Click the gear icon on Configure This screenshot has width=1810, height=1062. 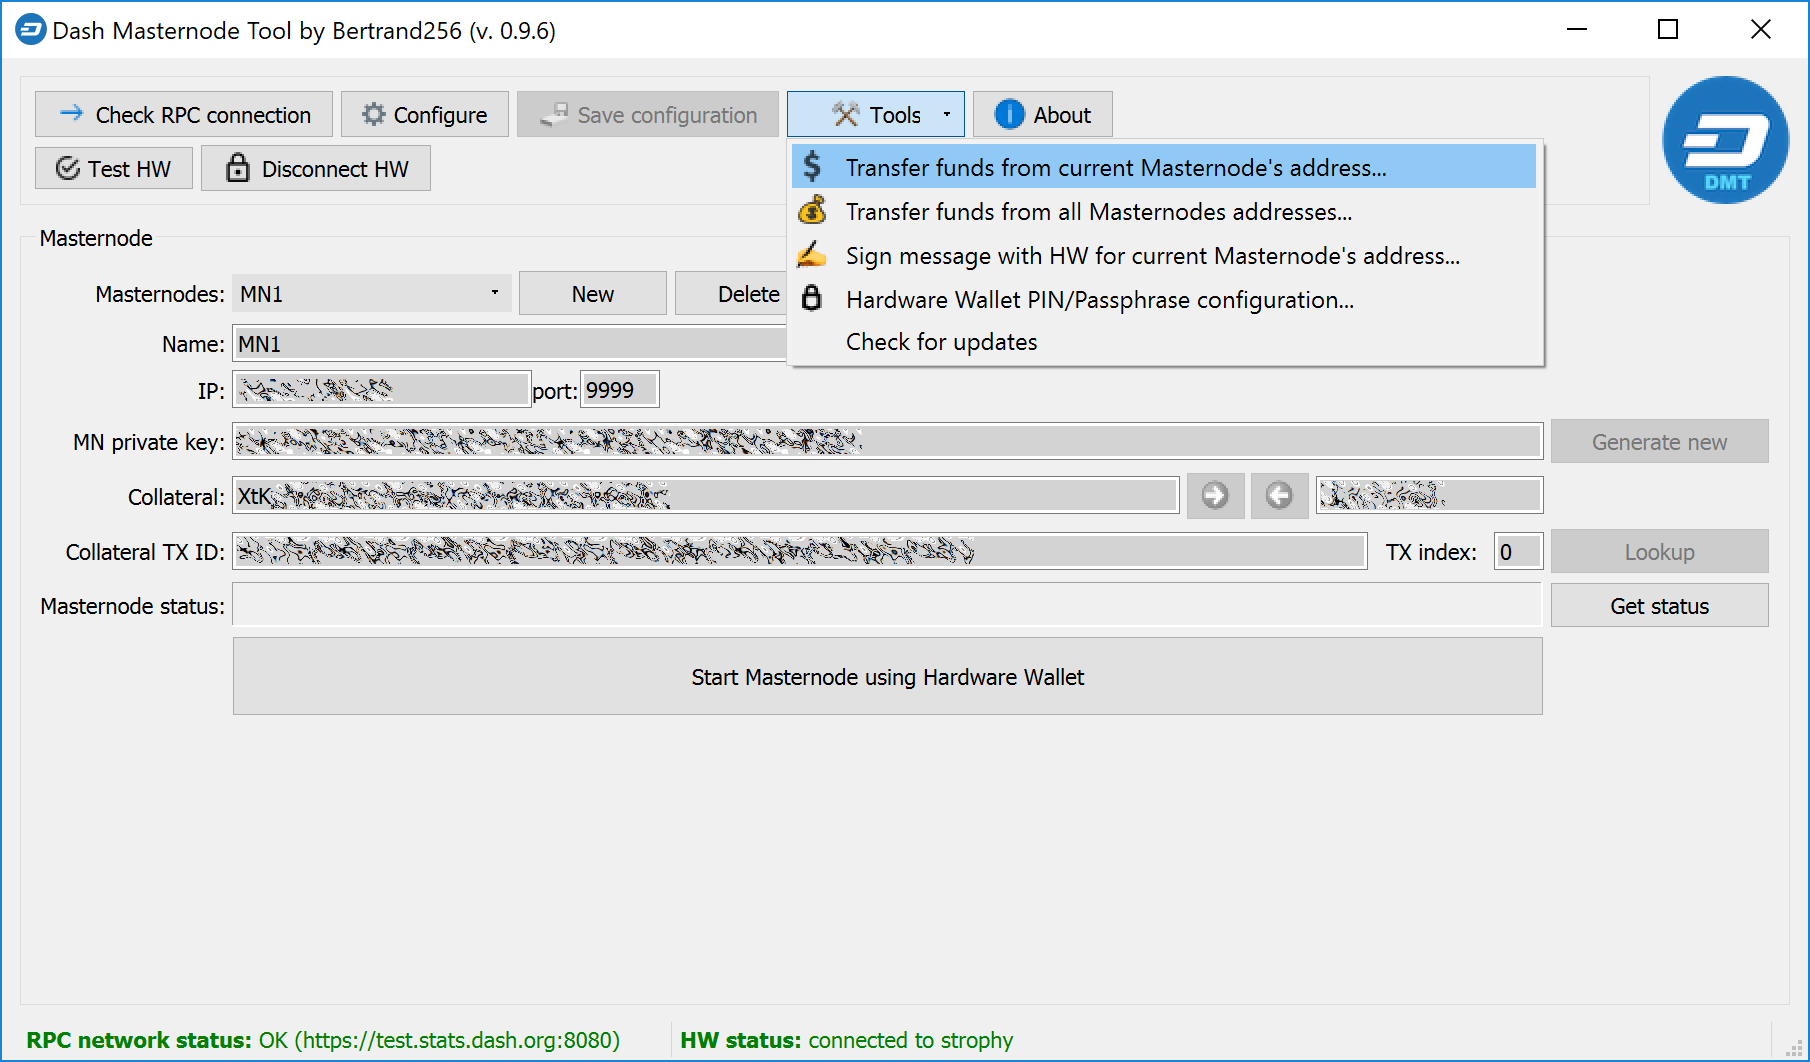point(374,114)
